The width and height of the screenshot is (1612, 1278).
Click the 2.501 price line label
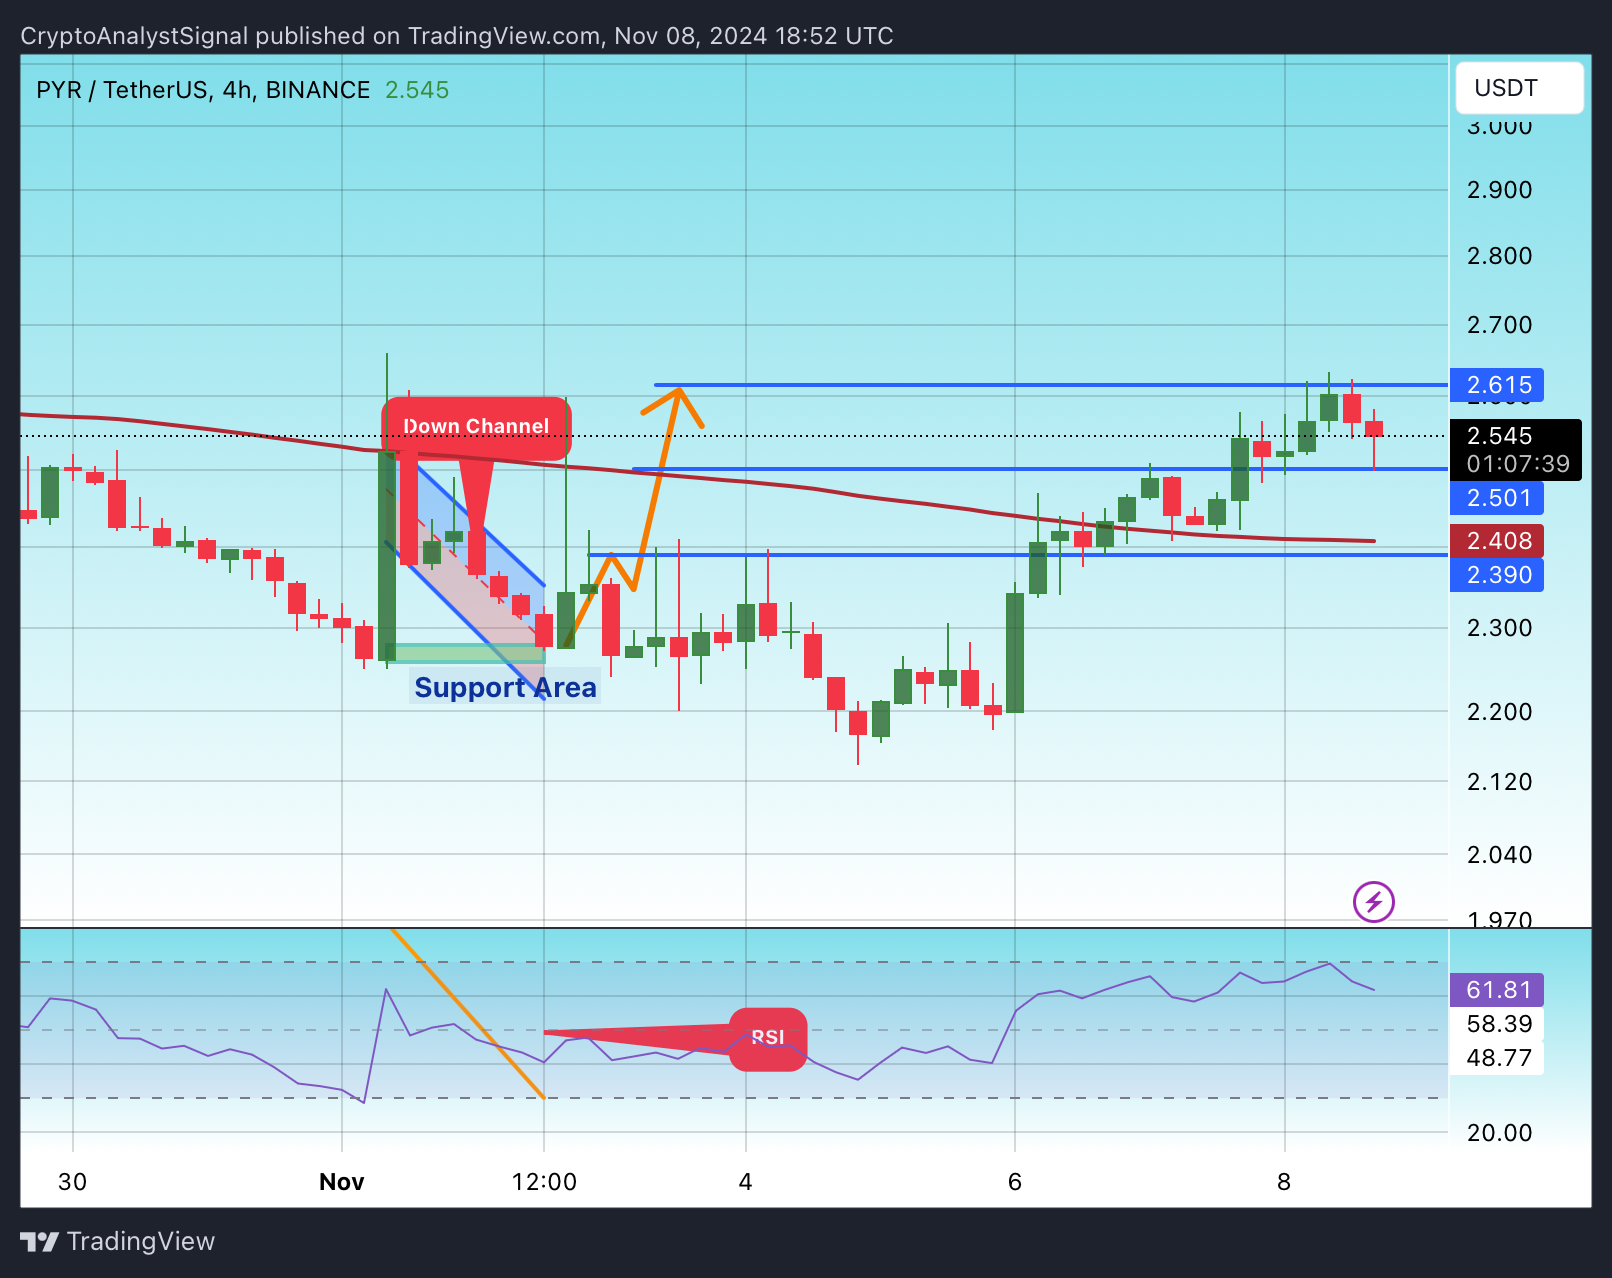click(x=1497, y=498)
